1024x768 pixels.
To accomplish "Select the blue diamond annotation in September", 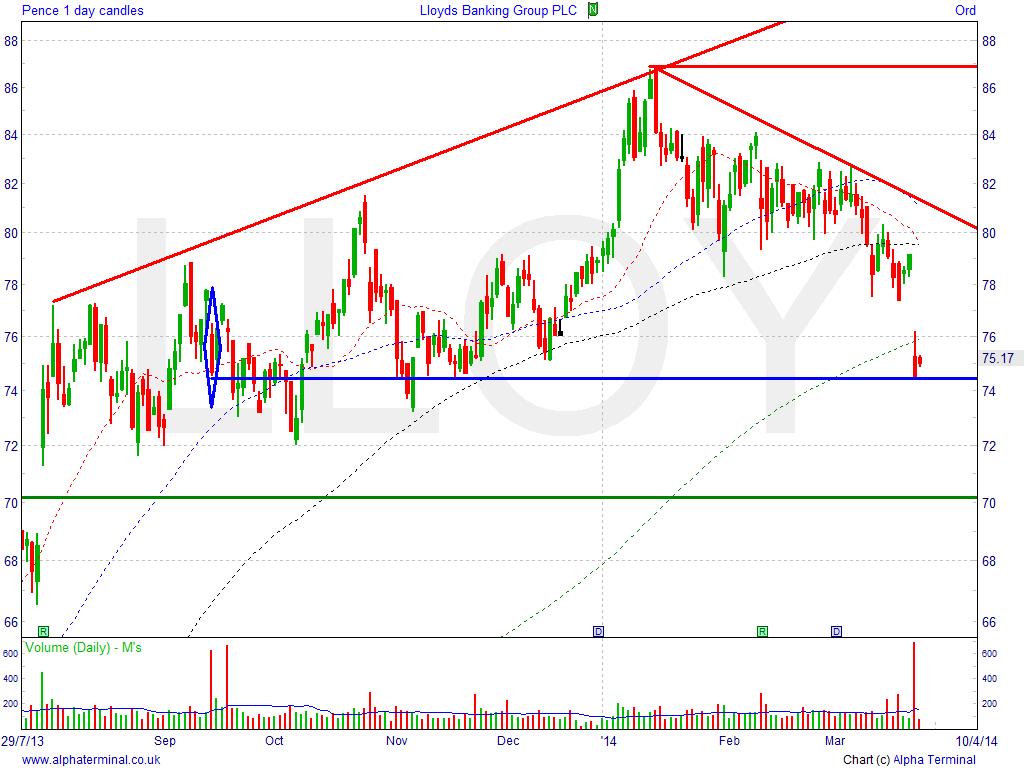I will (211, 346).
